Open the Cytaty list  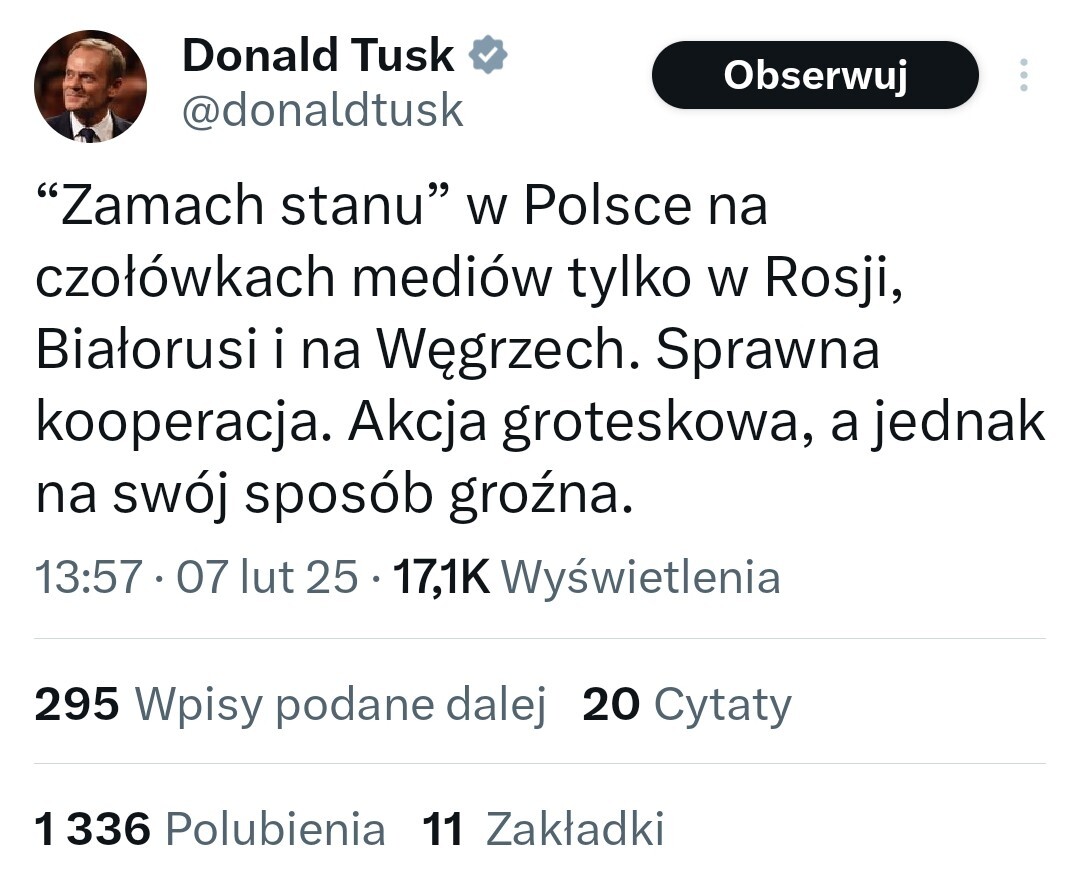[x=722, y=705]
